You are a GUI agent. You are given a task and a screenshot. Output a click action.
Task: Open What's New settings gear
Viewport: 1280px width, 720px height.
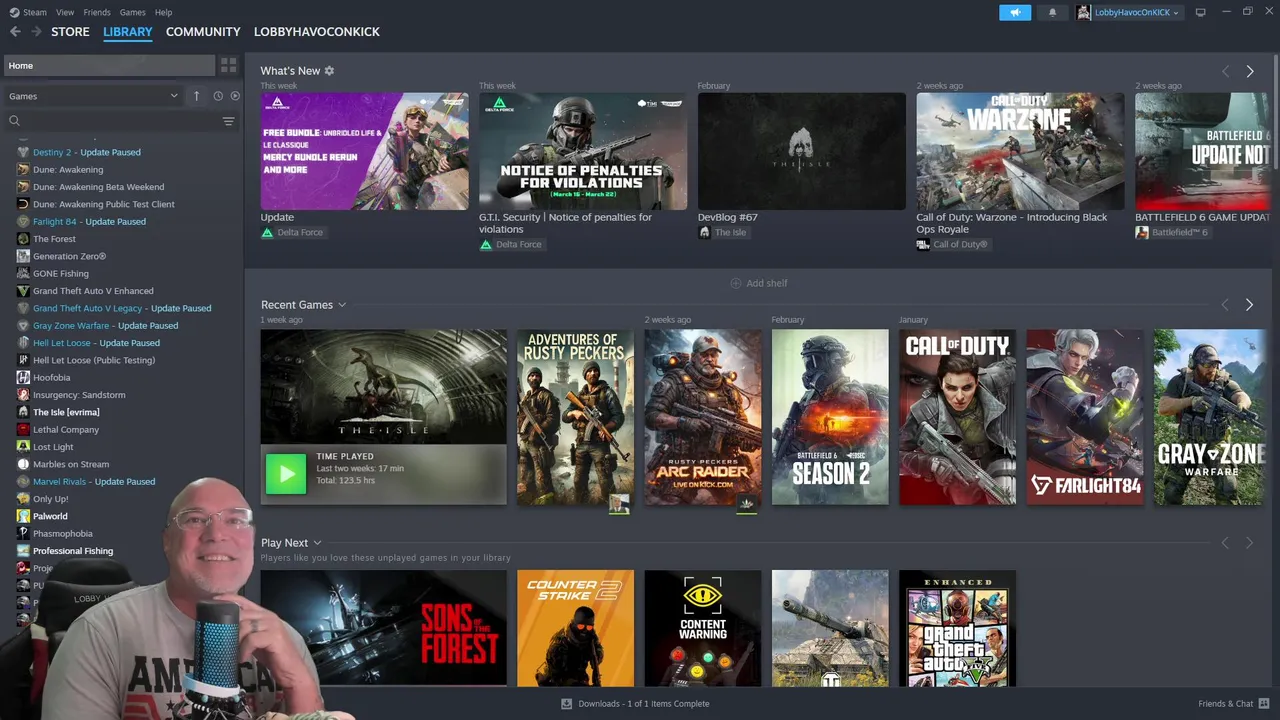[x=329, y=71]
